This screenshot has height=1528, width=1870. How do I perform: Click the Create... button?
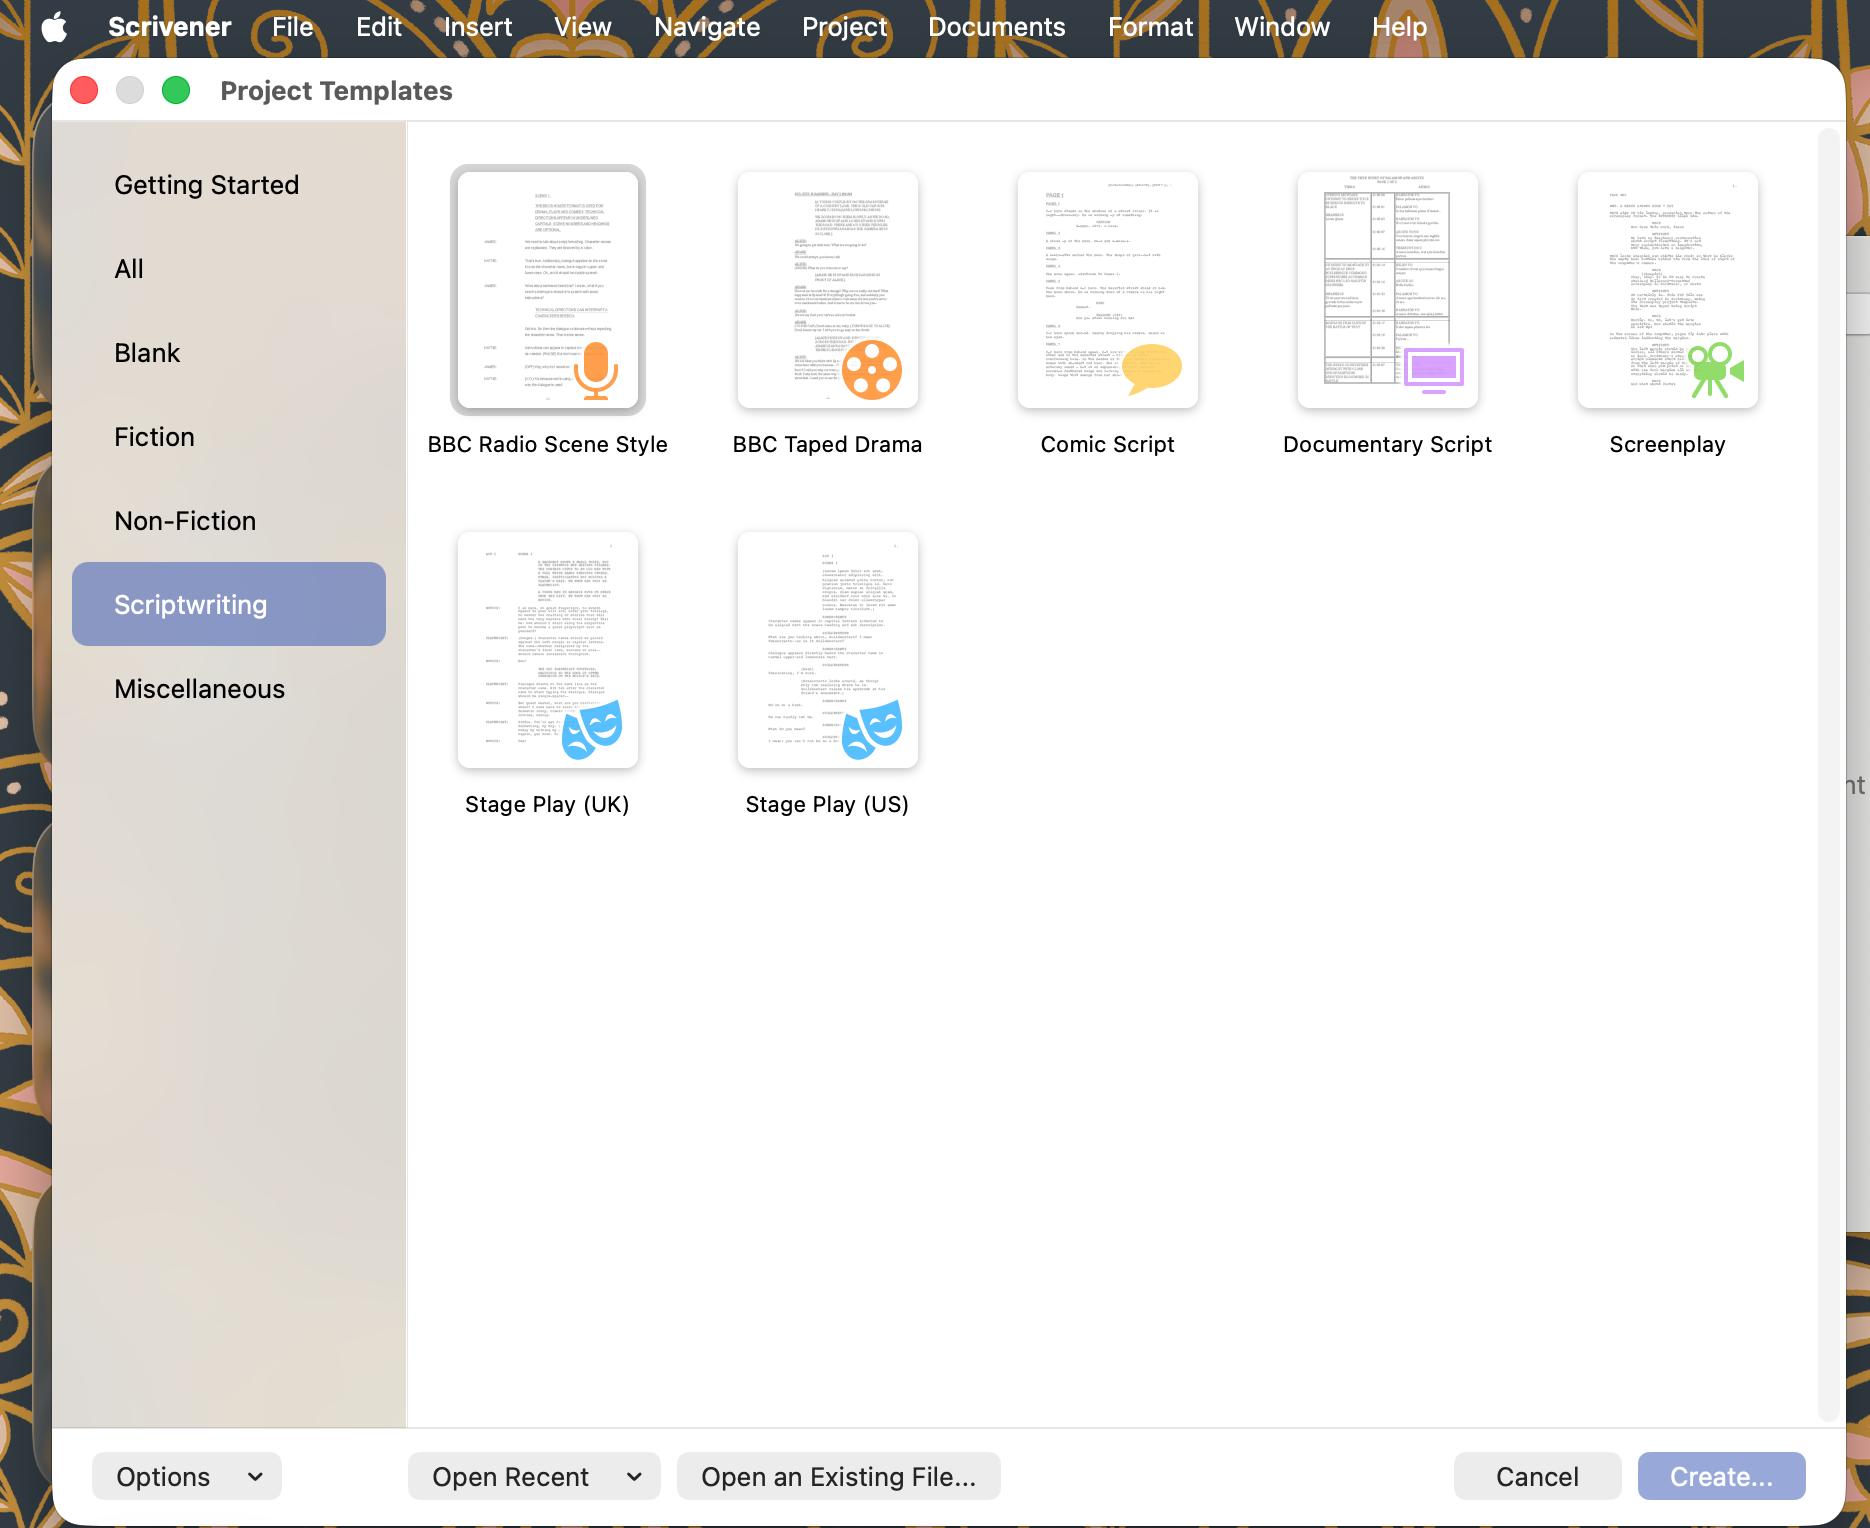(x=1722, y=1477)
